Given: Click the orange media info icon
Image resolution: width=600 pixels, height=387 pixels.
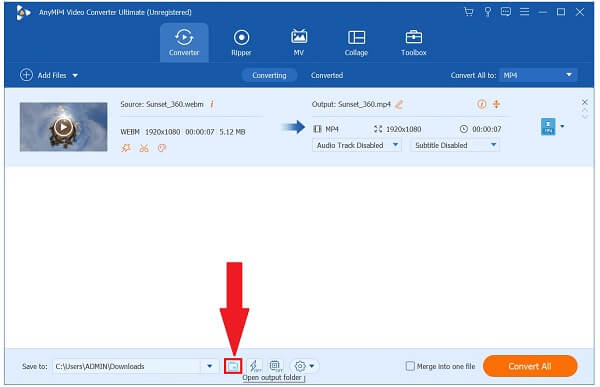Looking at the screenshot, I should (481, 104).
